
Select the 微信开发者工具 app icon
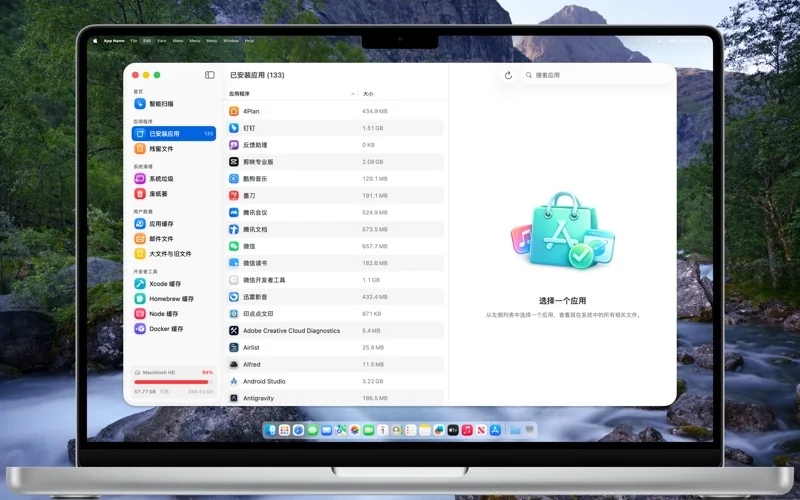[x=234, y=280]
